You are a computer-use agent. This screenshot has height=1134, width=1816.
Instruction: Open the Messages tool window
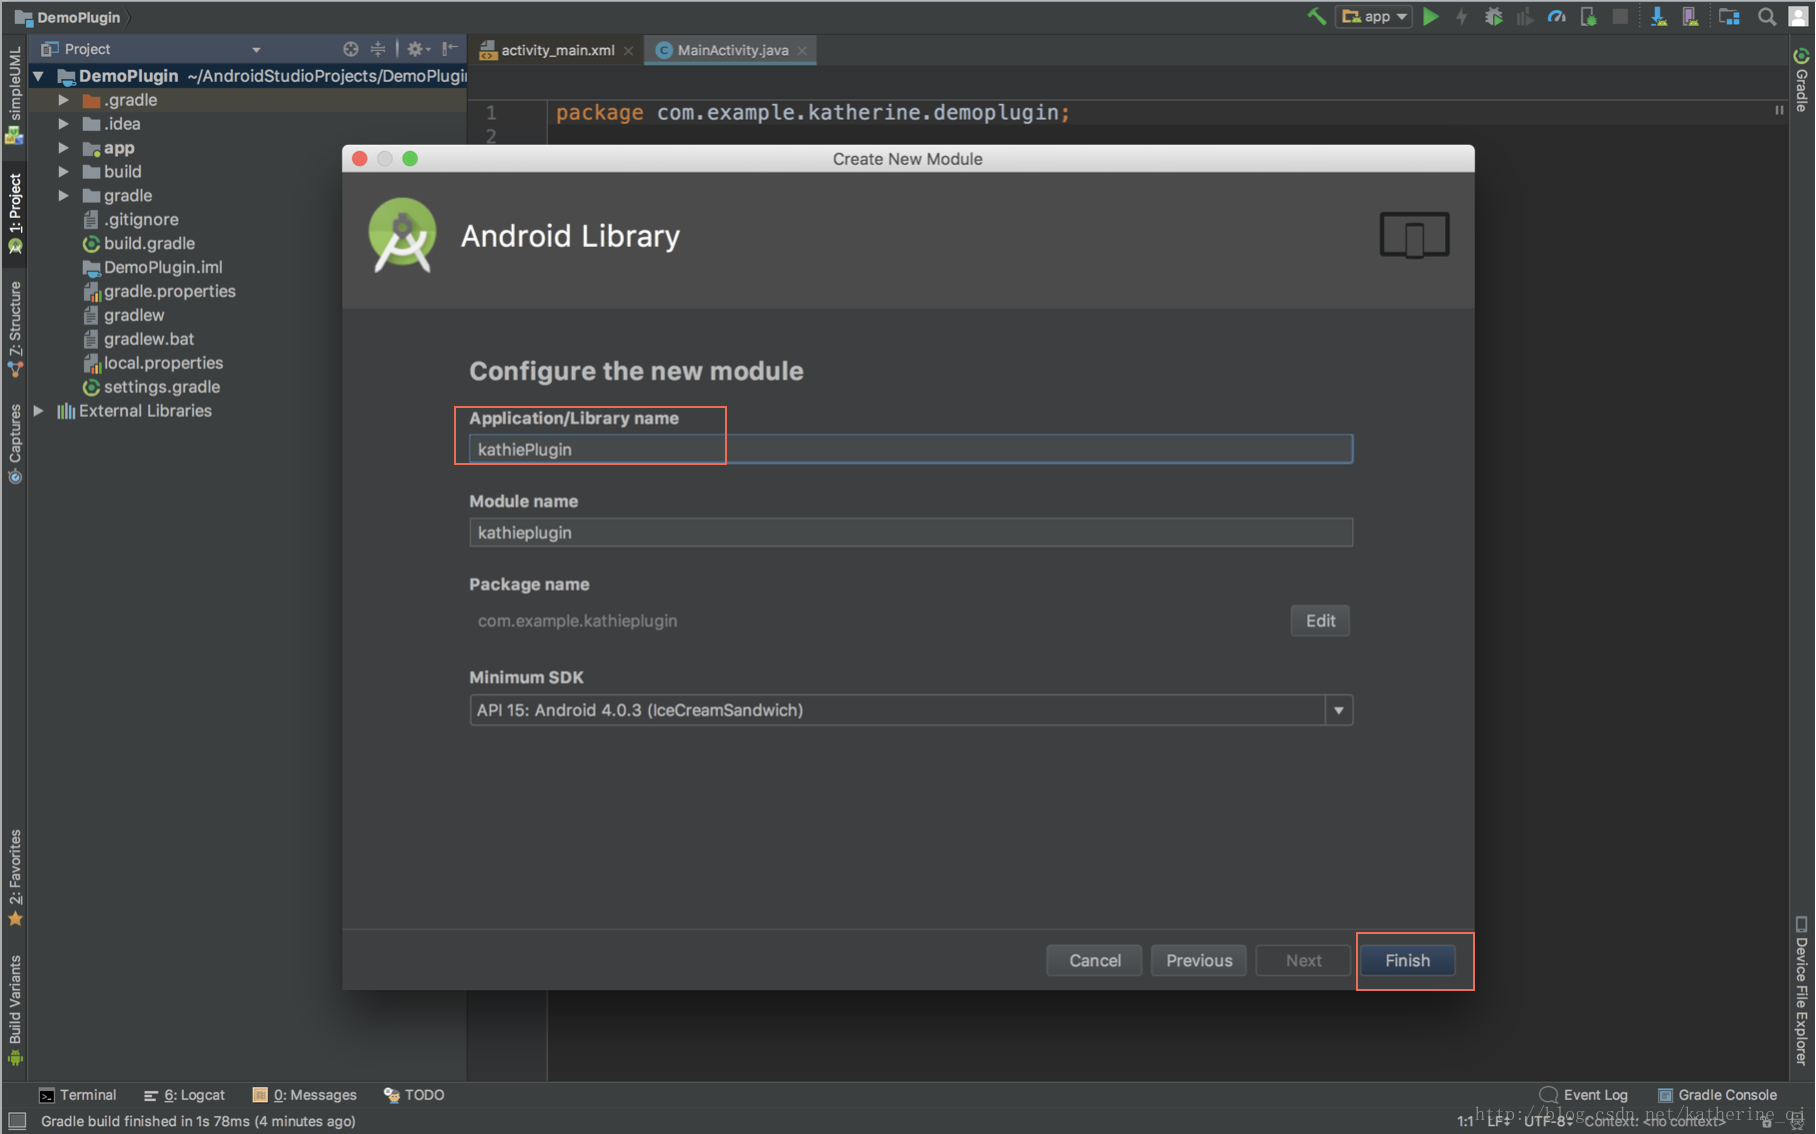[304, 1095]
